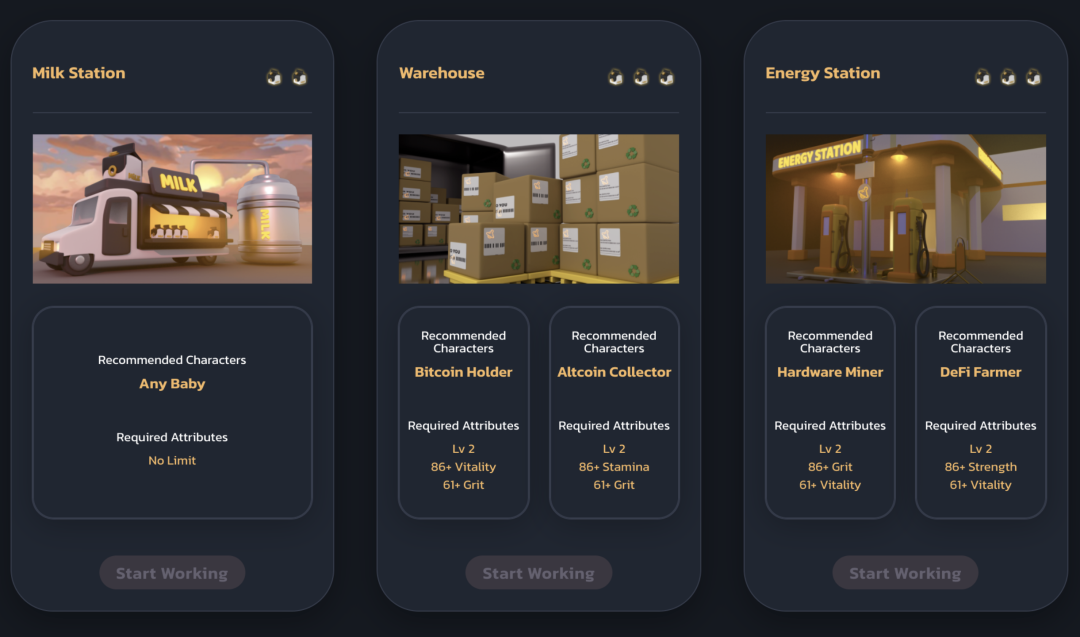
Task: Click the Any Baby recommended character
Action: click(x=172, y=384)
